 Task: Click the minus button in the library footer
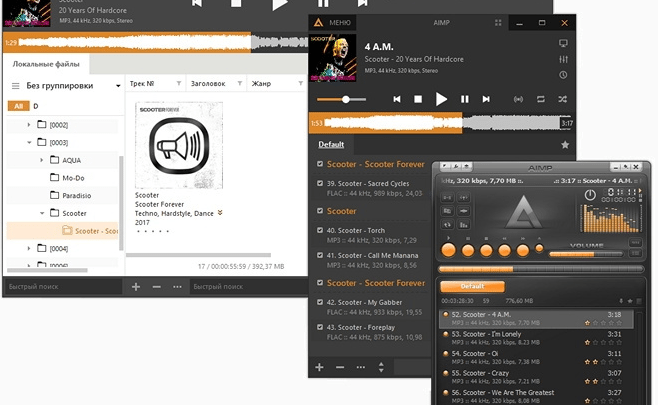click(157, 287)
